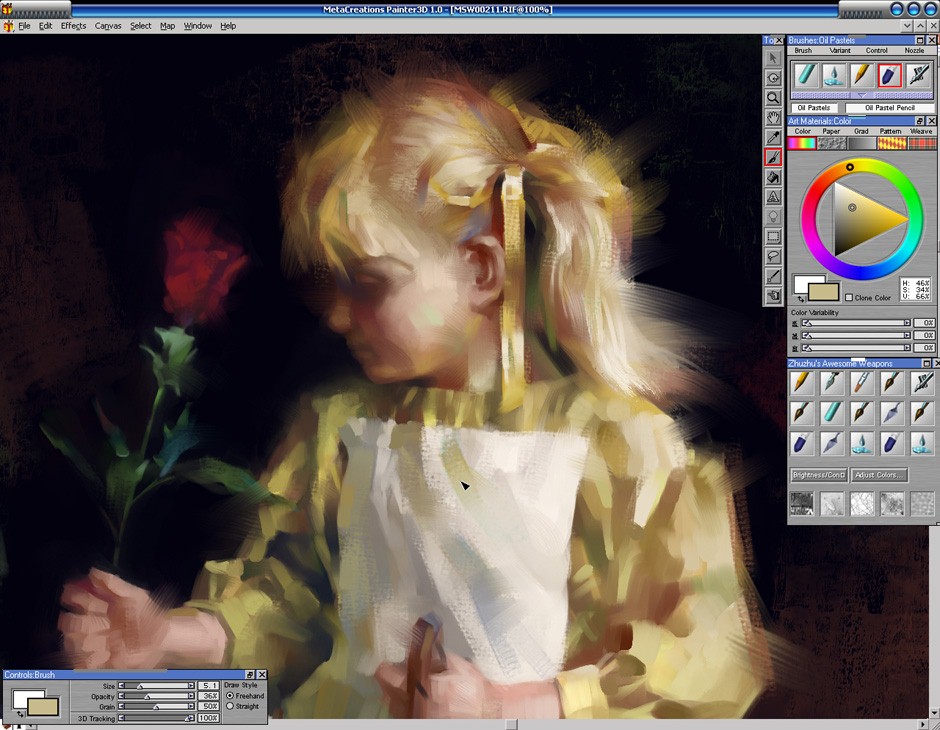
Task: Select the straight line tool in Tools palette
Action: [773, 276]
